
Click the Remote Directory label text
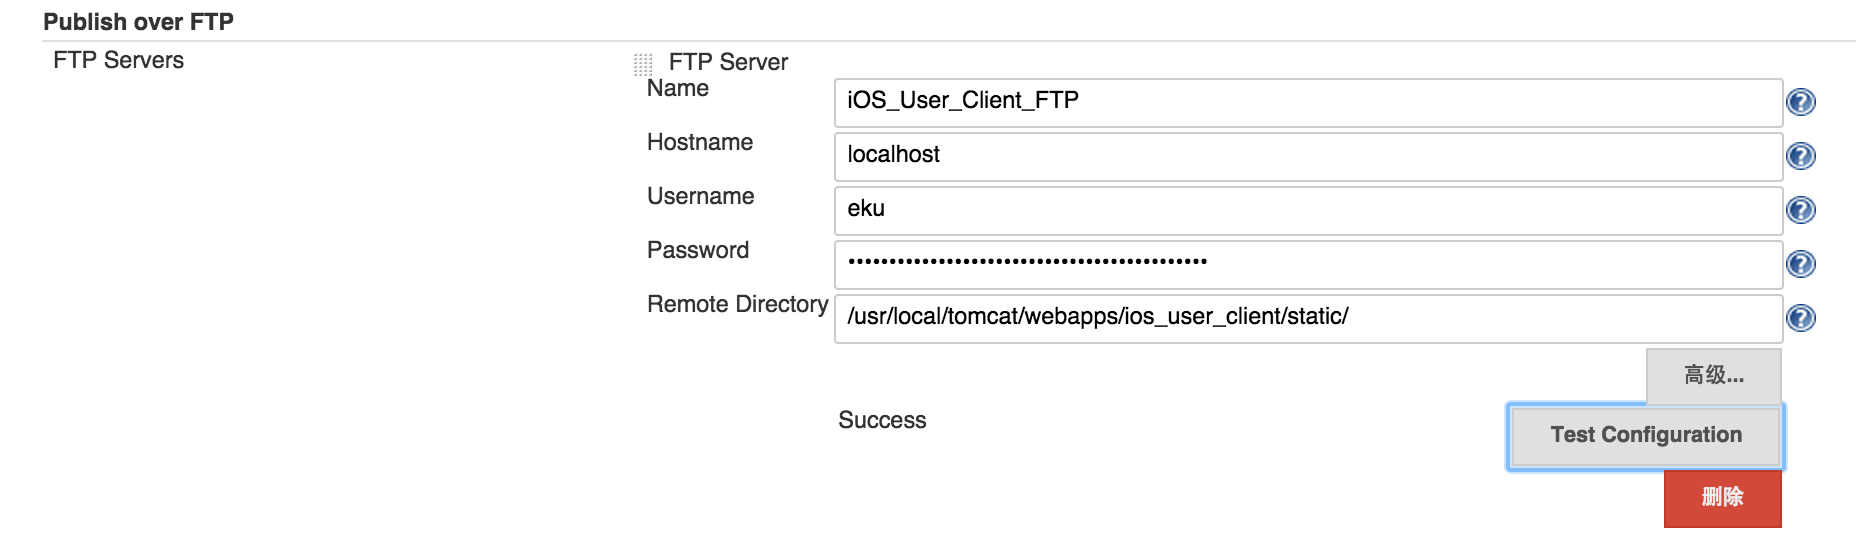click(737, 304)
